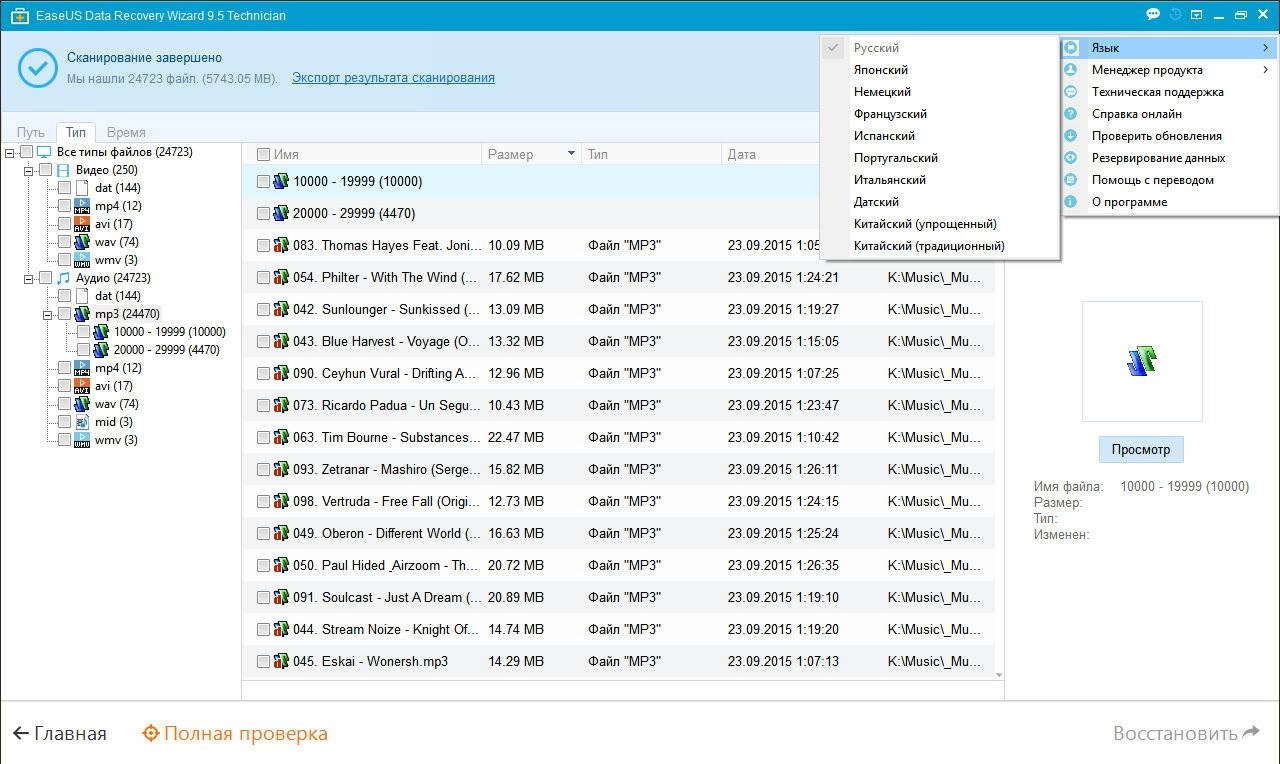Start Полная проверка deep scan
Screen dimensions: 1280x764
pos(235,733)
